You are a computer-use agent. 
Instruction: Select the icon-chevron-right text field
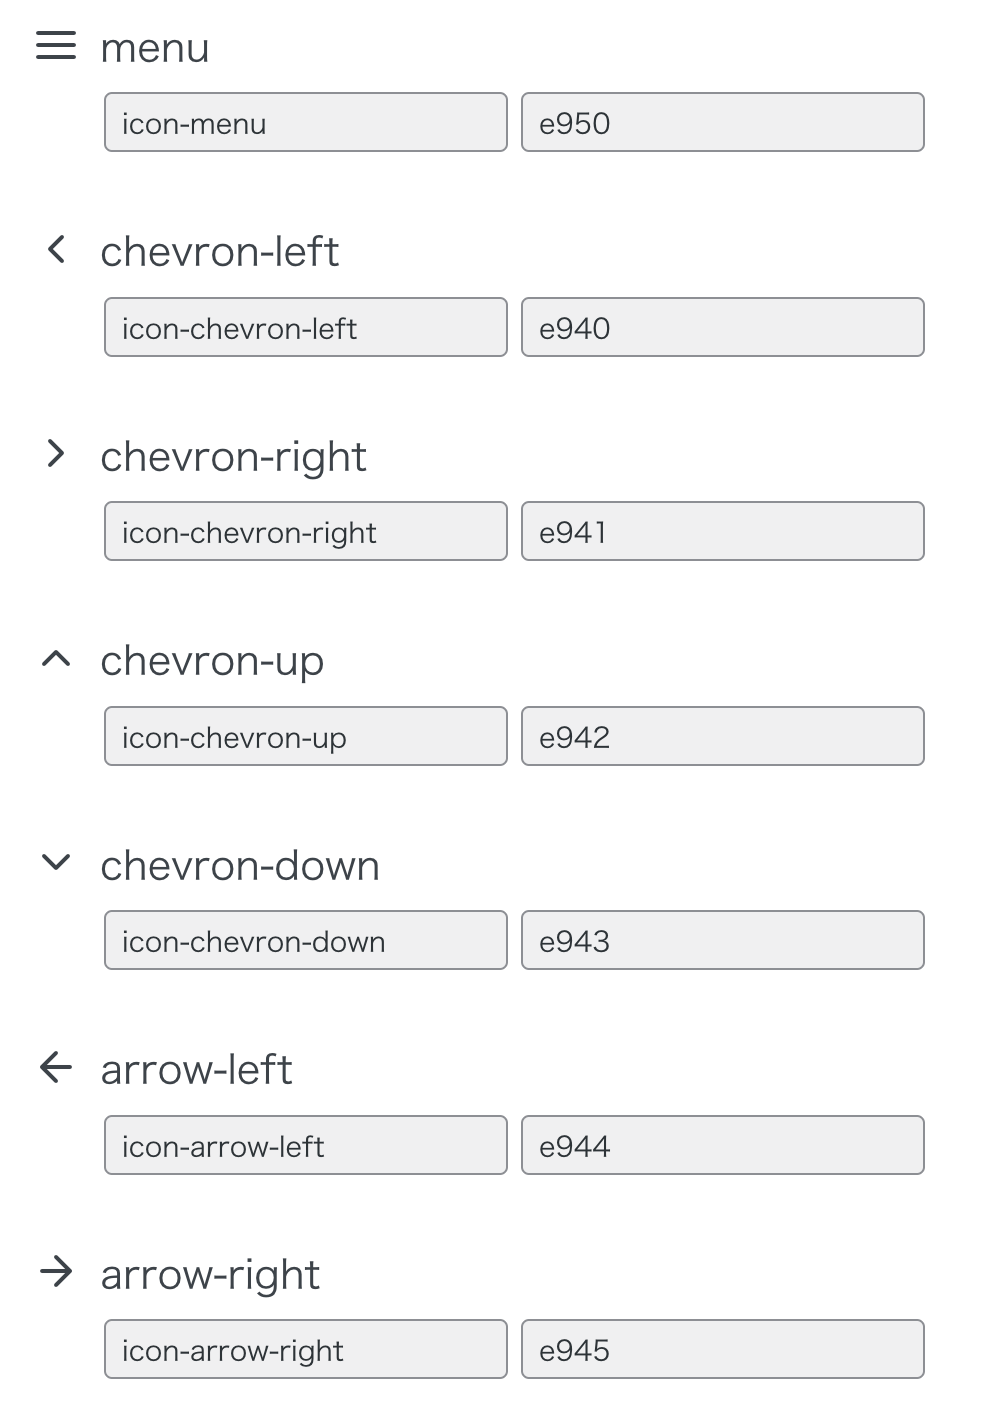pos(306,531)
